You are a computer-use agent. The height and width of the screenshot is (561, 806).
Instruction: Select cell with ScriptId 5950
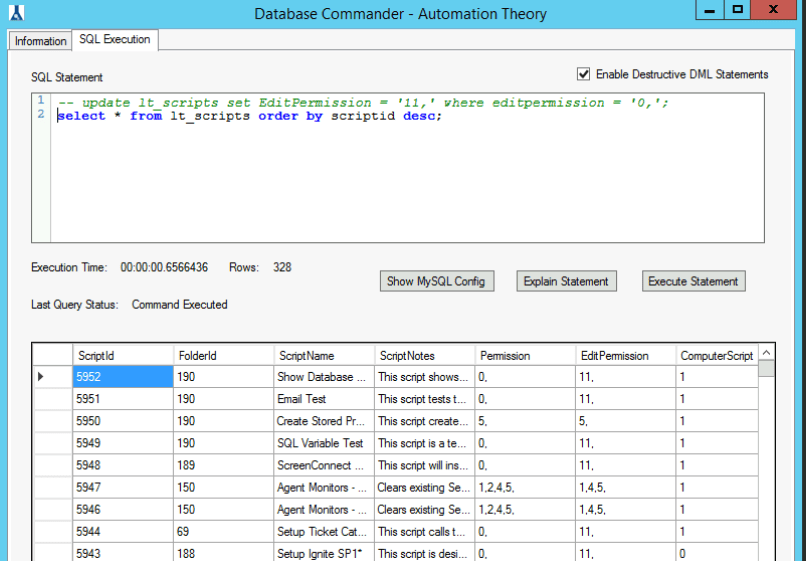click(122, 421)
